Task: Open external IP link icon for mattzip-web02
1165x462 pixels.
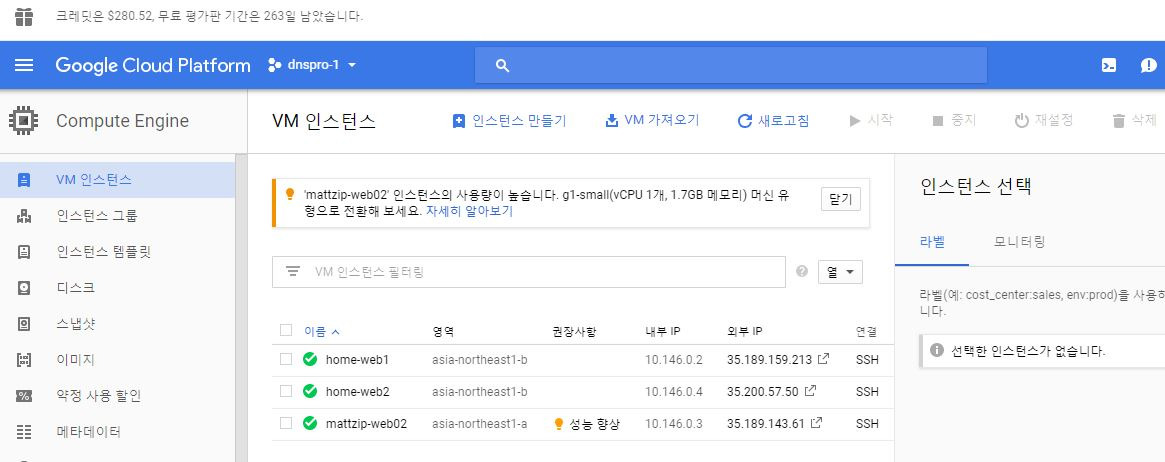Action: point(817,423)
